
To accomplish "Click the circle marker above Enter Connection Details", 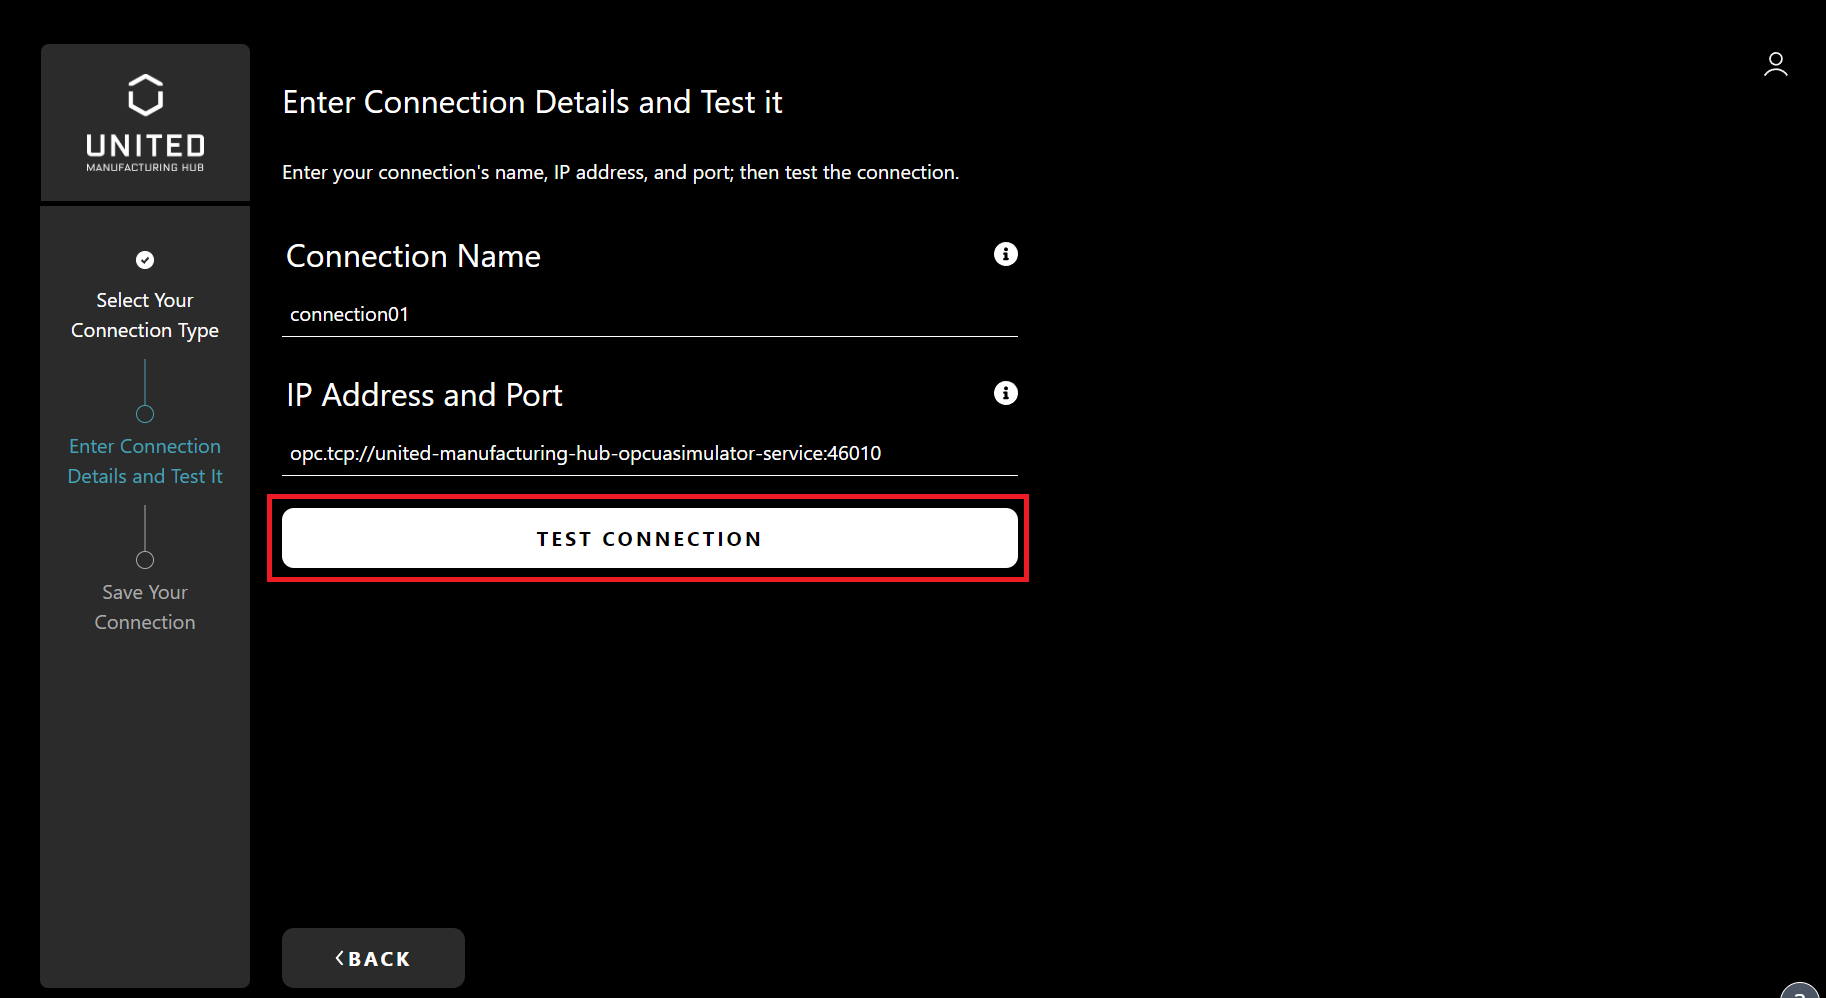I will (145, 414).
